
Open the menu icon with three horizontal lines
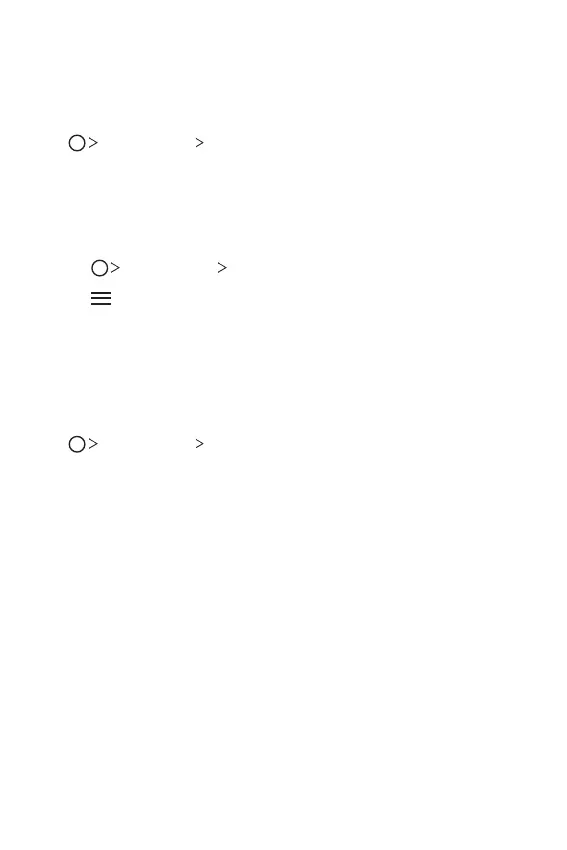click(x=101, y=299)
